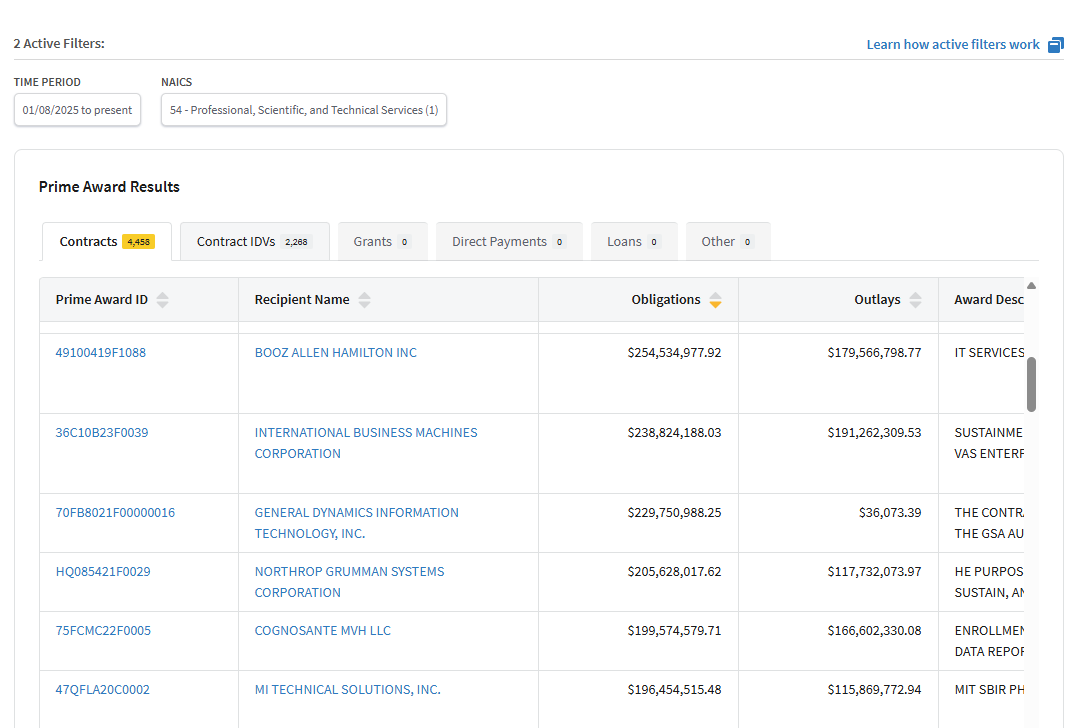Open award 49100419F1088 details

[x=100, y=353]
